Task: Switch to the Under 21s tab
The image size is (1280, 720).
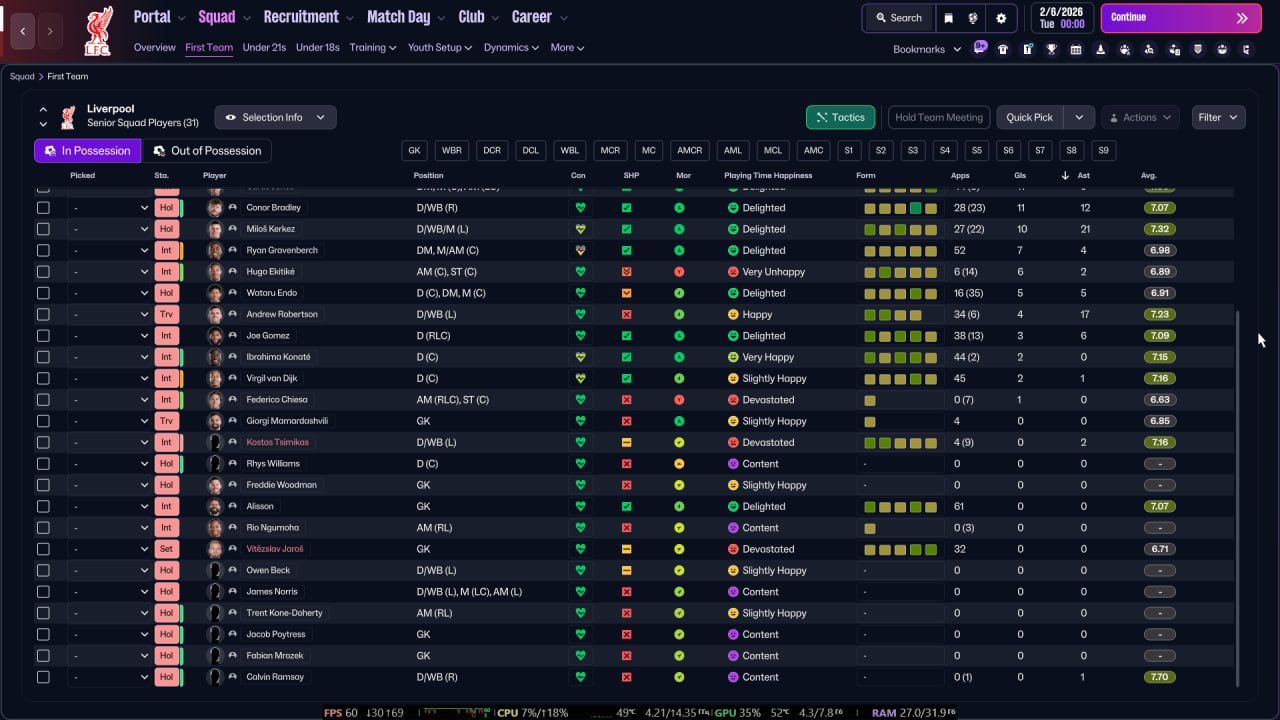Action: pos(264,47)
